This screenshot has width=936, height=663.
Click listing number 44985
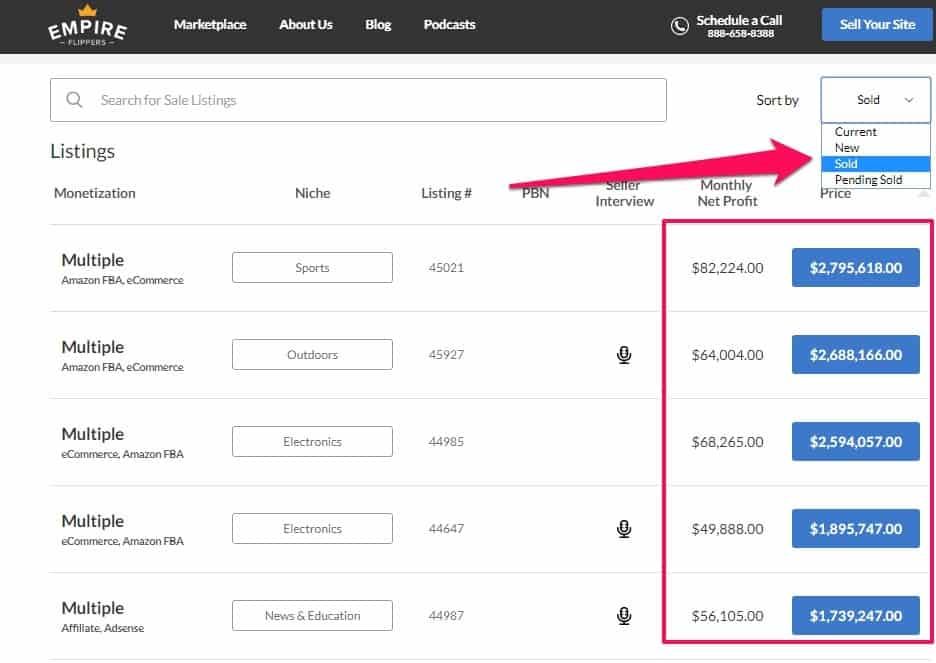pos(446,442)
